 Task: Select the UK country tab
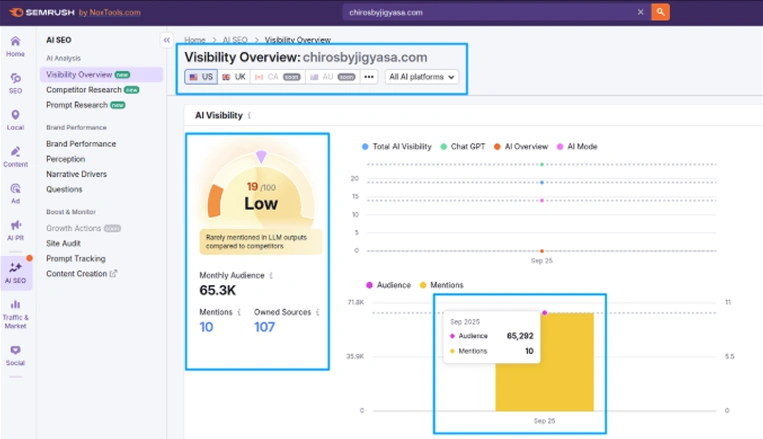(x=234, y=77)
